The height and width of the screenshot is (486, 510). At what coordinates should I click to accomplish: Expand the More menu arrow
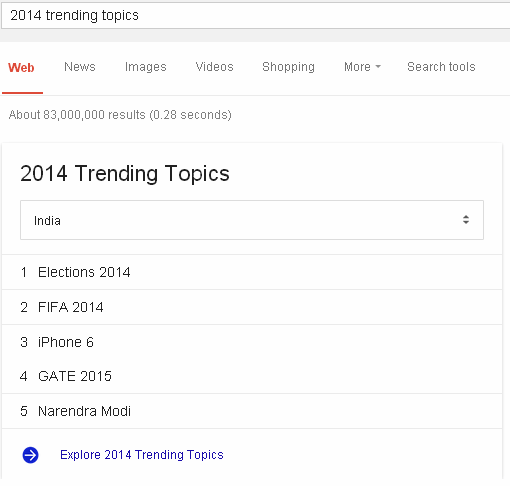[378, 67]
